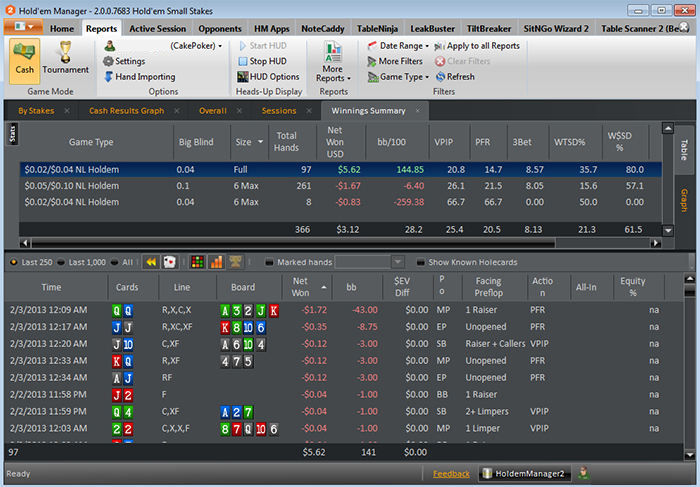The image size is (700, 487).
Task: Switch to the Sessions report tab
Action: (279, 111)
